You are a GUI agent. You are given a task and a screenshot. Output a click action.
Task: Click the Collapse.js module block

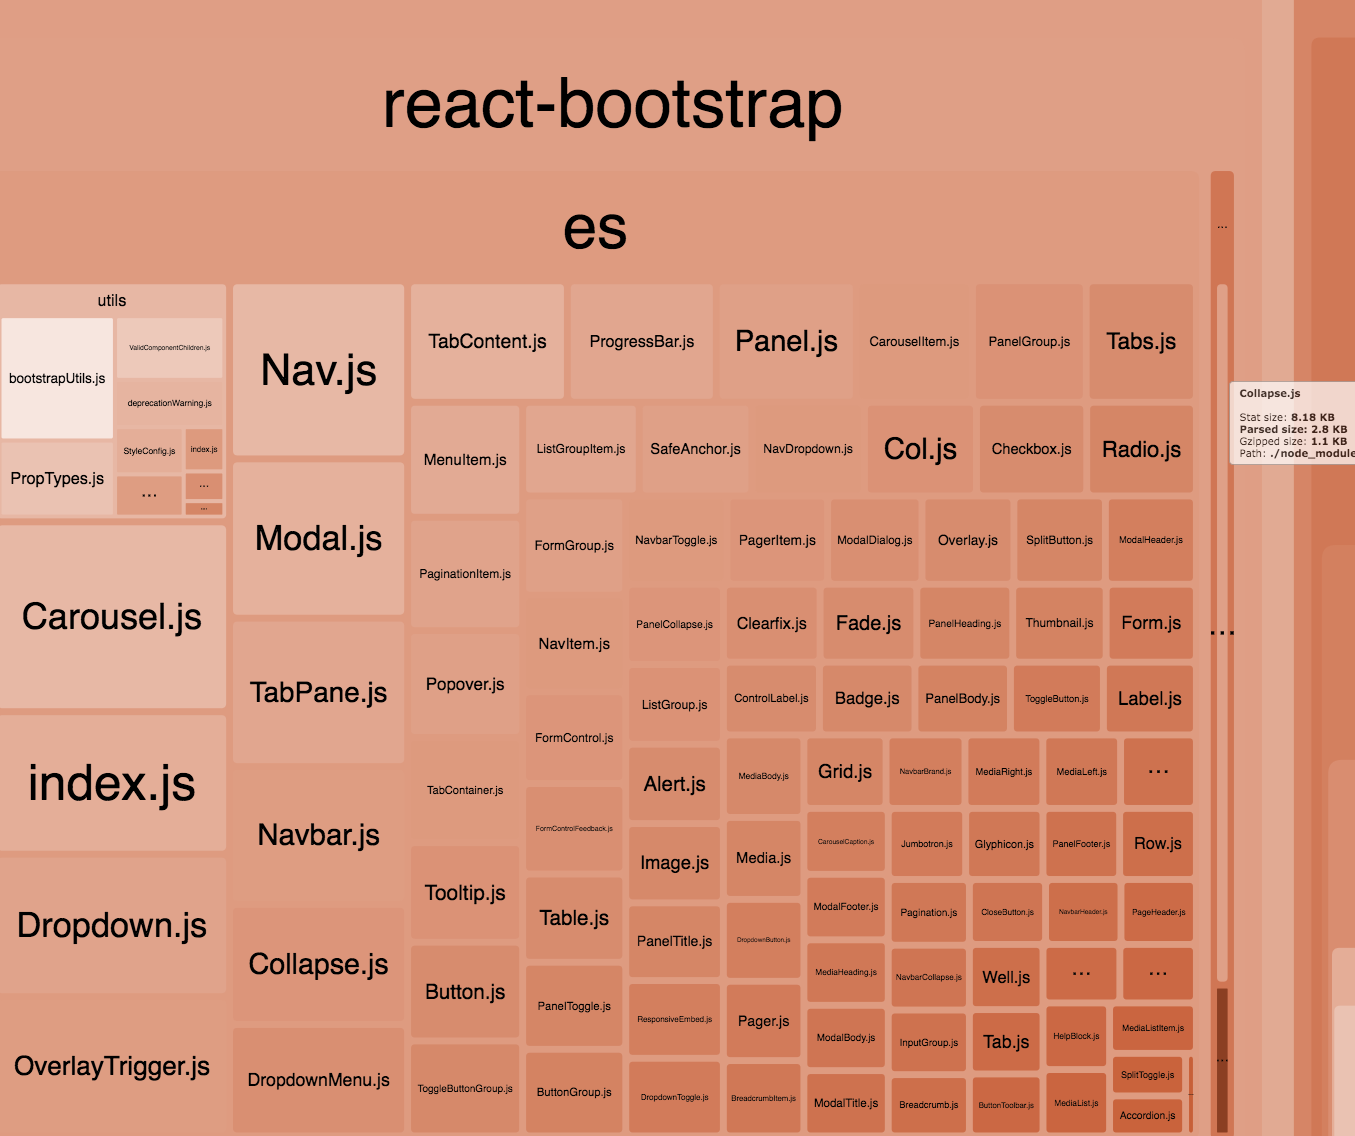(x=318, y=964)
